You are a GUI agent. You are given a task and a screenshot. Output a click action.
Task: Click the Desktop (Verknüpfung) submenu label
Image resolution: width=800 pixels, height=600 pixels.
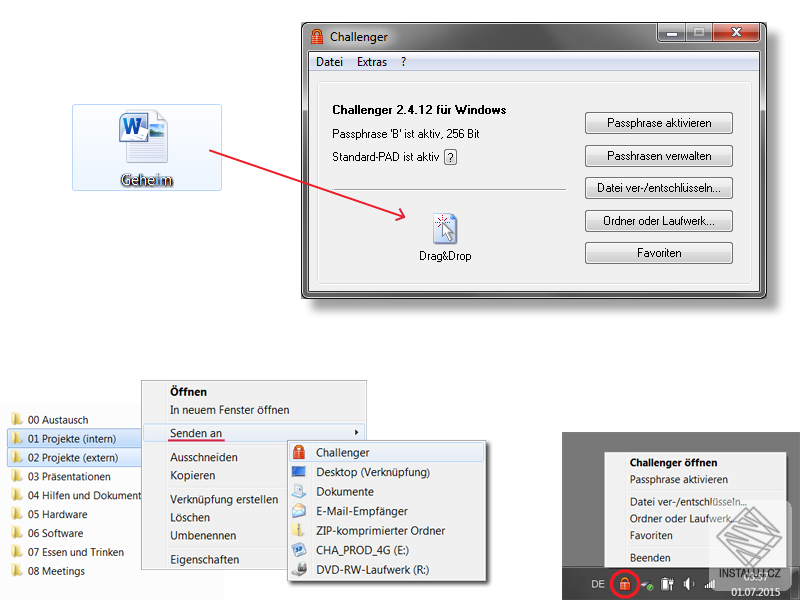(373, 472)
